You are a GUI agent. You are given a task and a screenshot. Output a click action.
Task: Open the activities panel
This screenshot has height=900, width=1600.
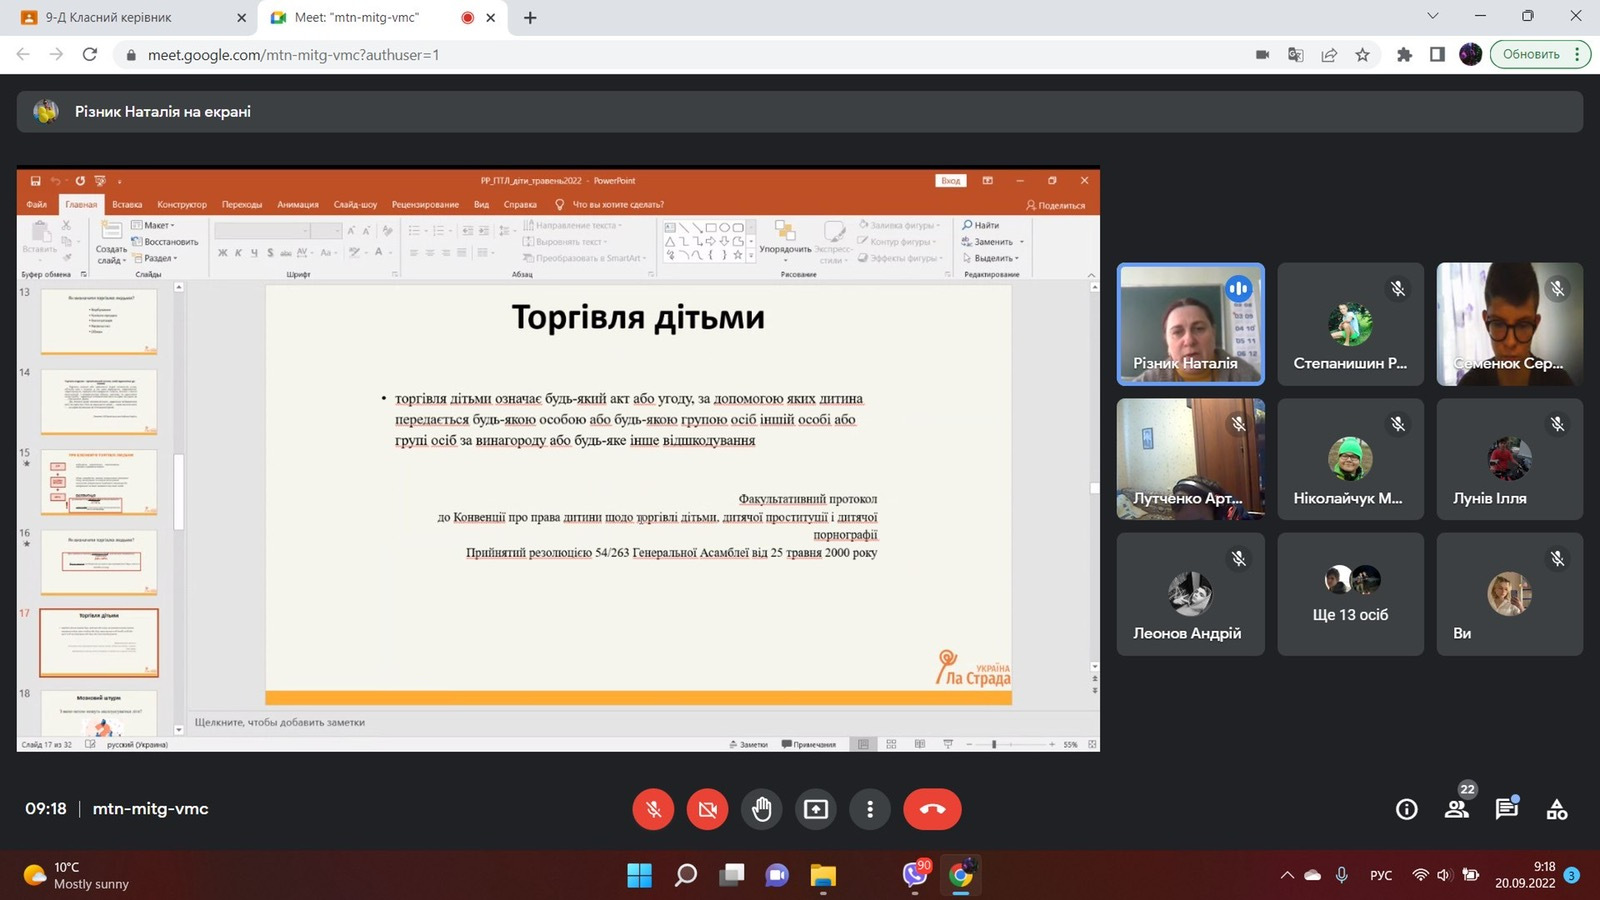coord(1557,809)
